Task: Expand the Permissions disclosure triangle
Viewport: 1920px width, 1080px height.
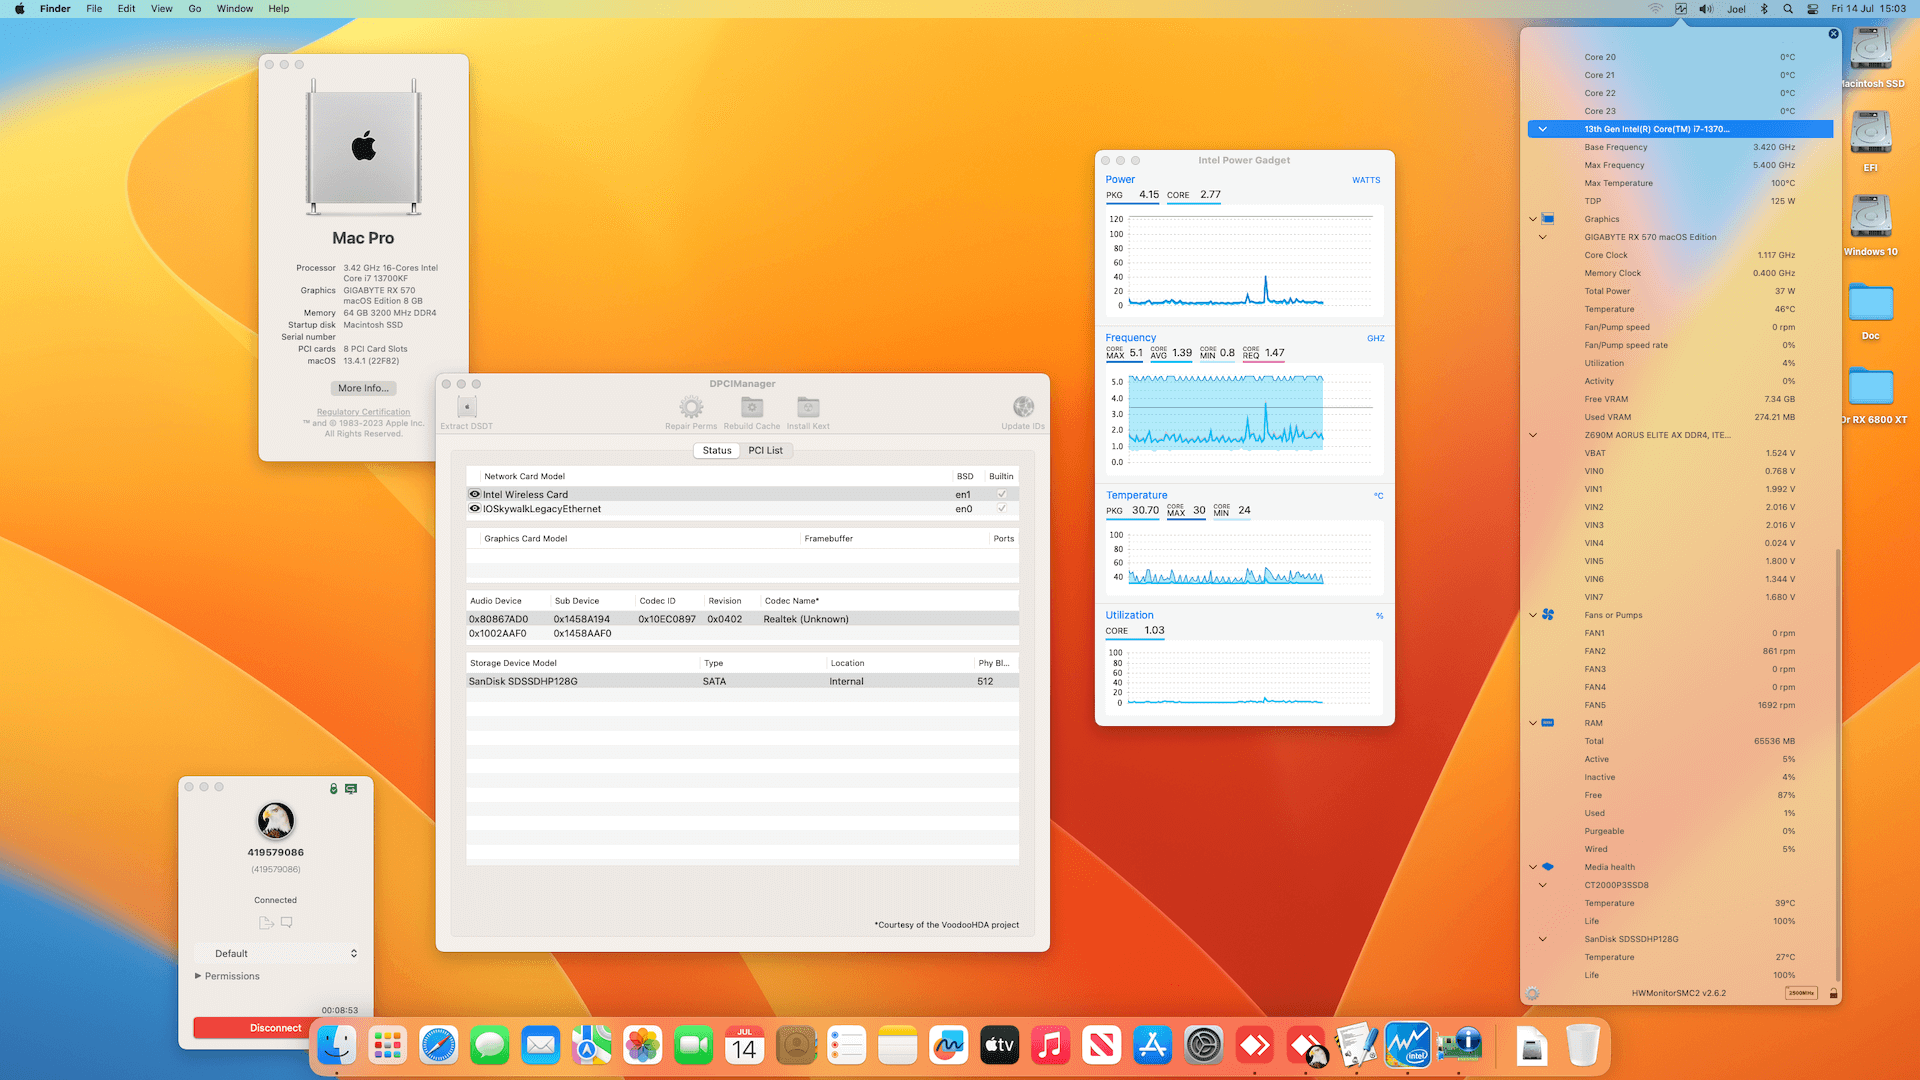Action: pos(198,976)
